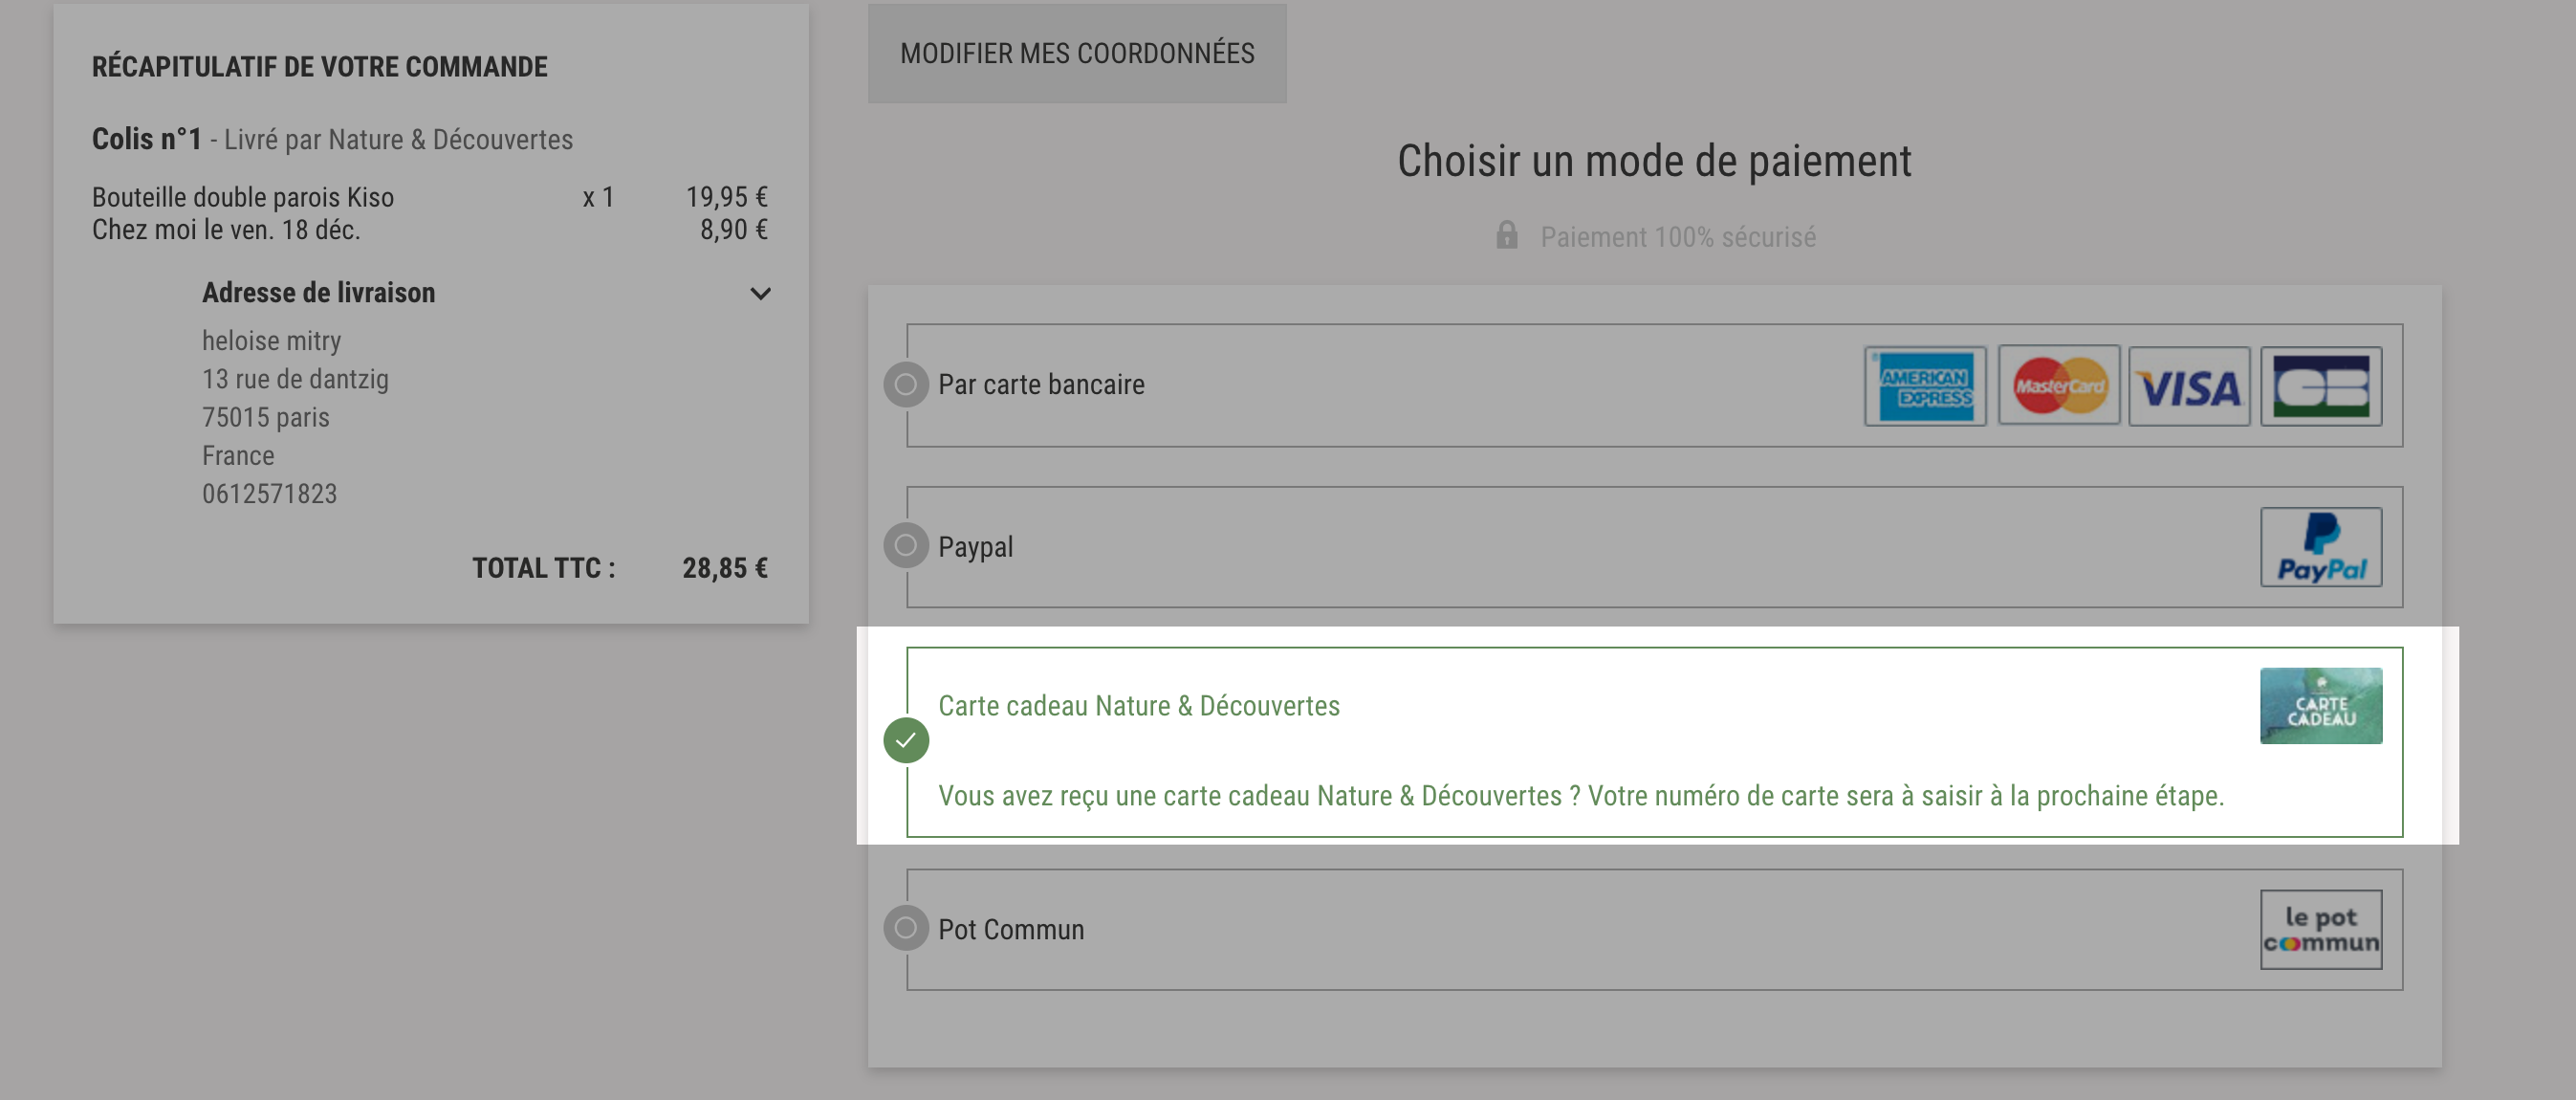Click the le pot commun logo
The image size is (2576, 1100).
[2320, 930]
